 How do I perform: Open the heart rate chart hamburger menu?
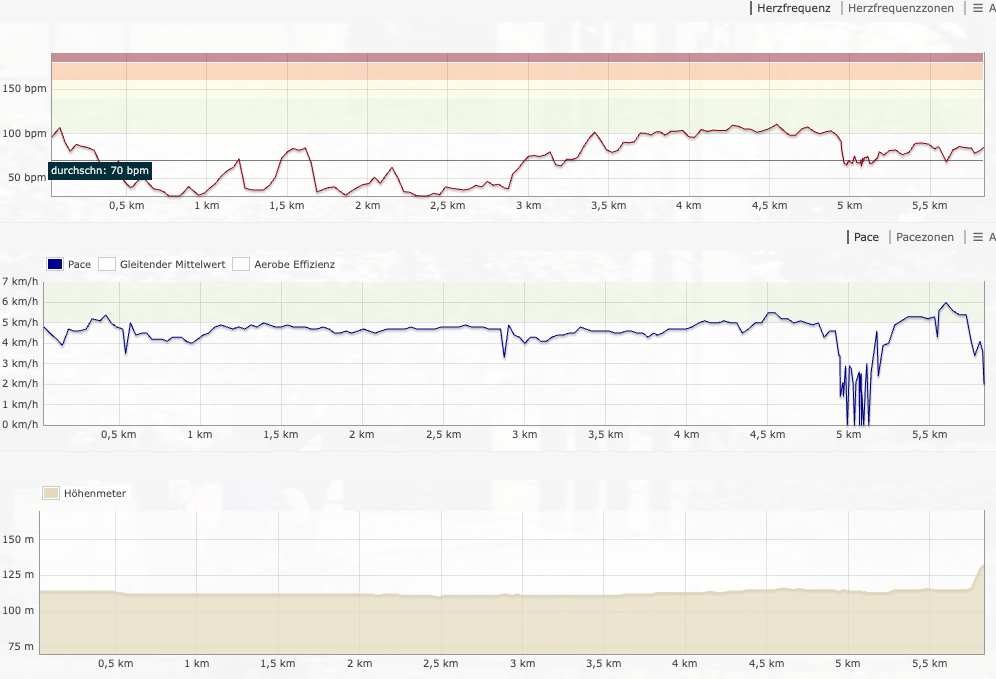(979, 8)
